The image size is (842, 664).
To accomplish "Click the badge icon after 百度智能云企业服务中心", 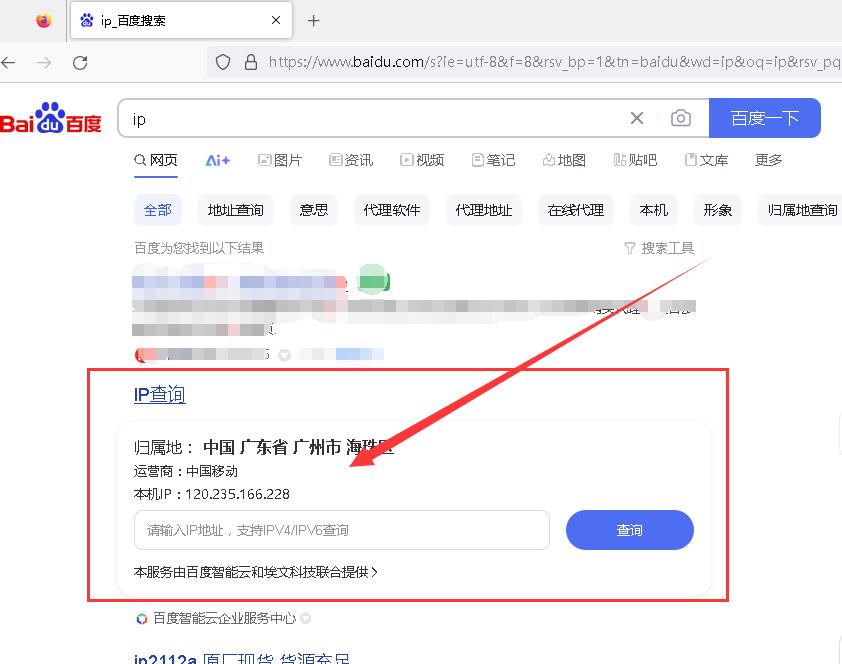I will (x=306, y=618).
